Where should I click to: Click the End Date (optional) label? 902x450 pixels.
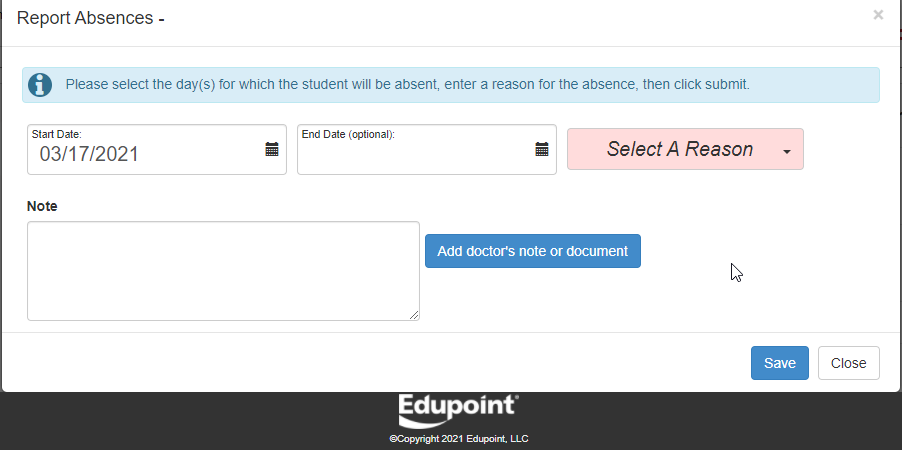click(x=348, y=135)
